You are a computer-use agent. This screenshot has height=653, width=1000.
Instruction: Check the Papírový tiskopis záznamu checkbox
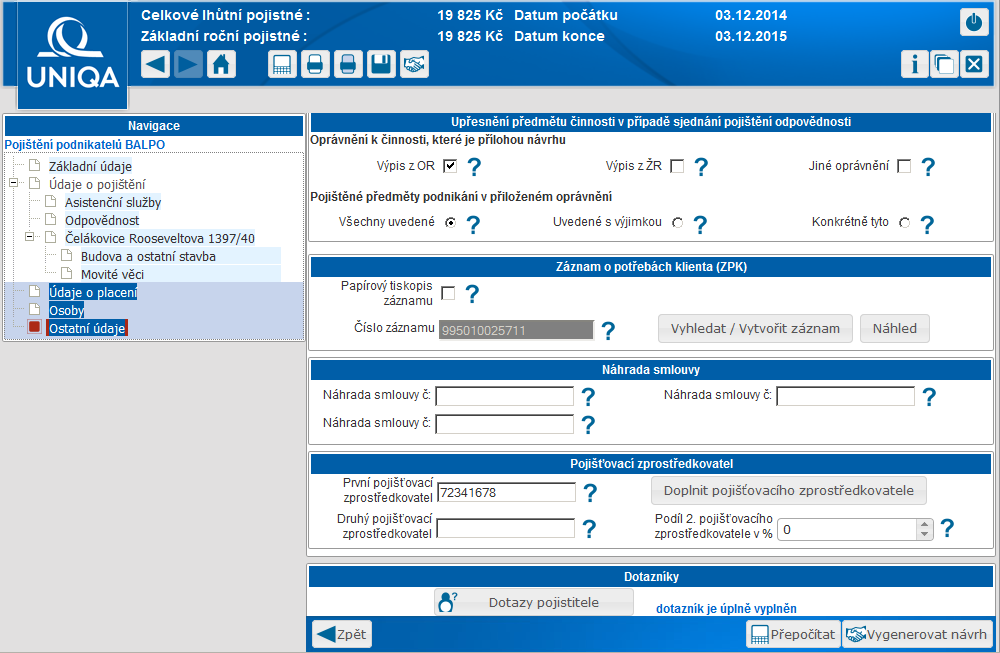(448, 293)
